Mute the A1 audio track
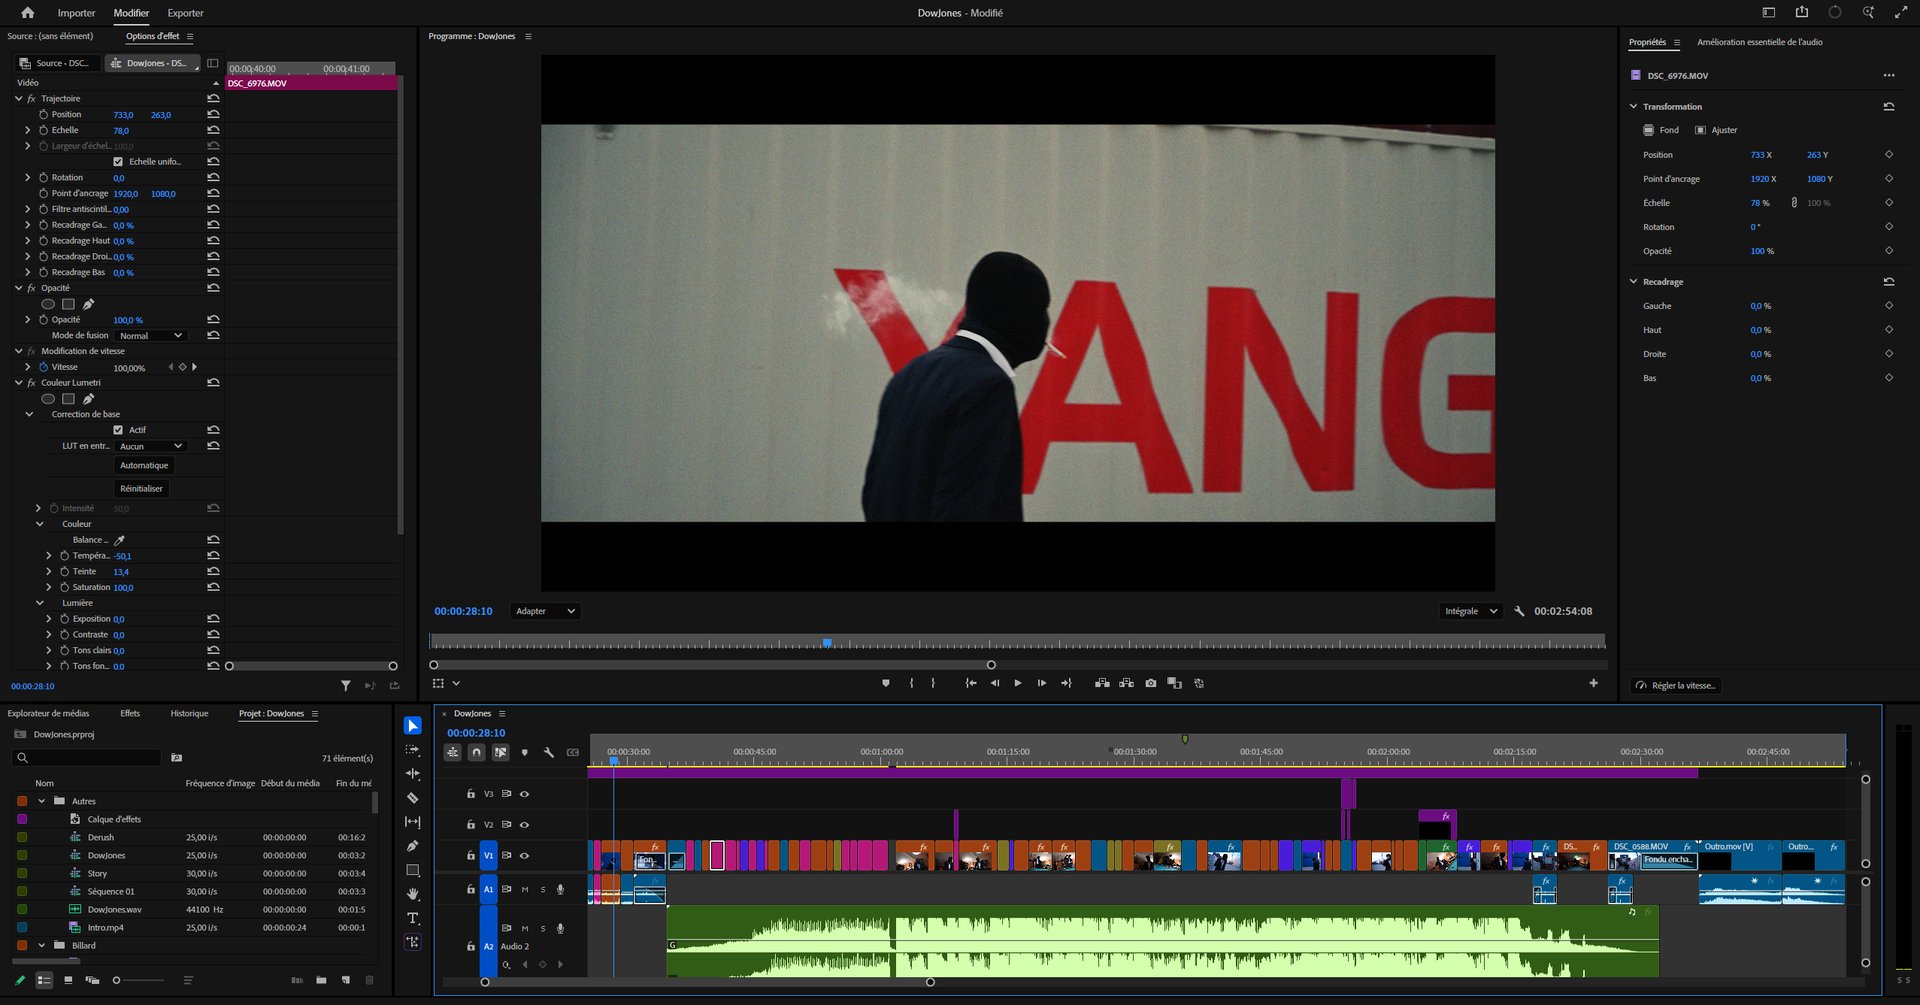Image resolution: width=1920 pixels, height=1005 pixels. tap(524, 889)
